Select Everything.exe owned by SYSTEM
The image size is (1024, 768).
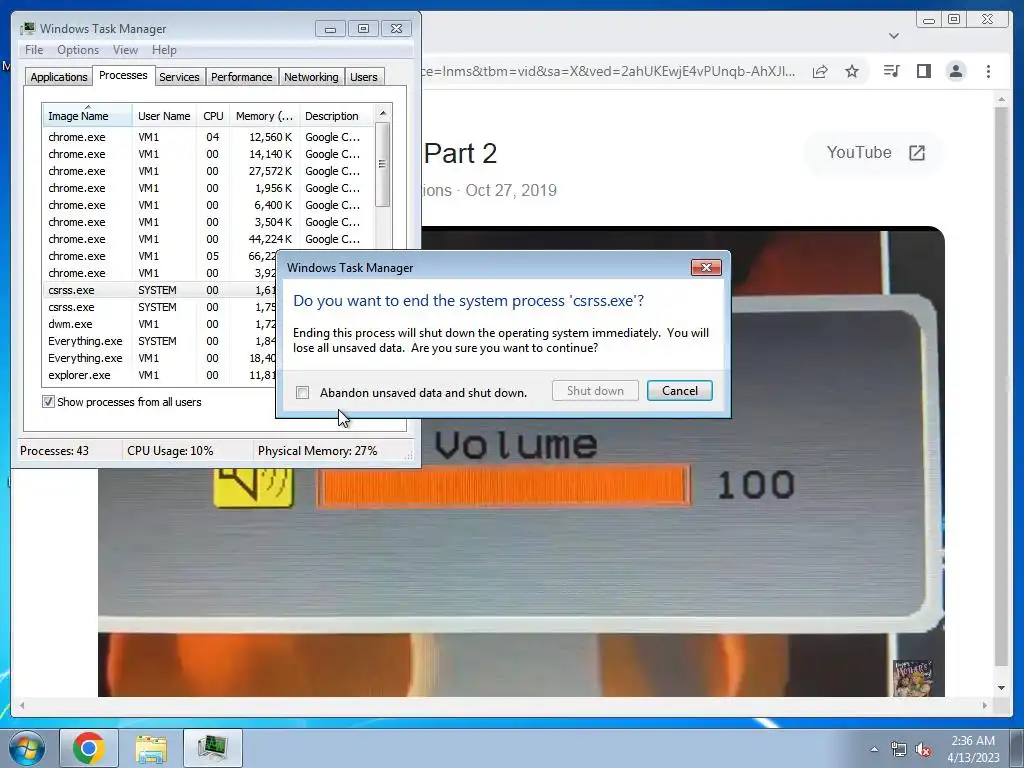pos(161,341)
